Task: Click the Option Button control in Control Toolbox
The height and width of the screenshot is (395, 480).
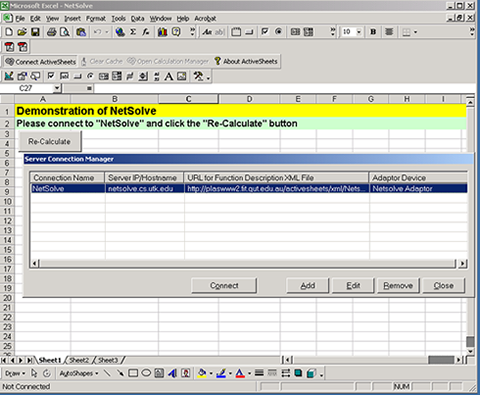Action: tap(90, 76)
